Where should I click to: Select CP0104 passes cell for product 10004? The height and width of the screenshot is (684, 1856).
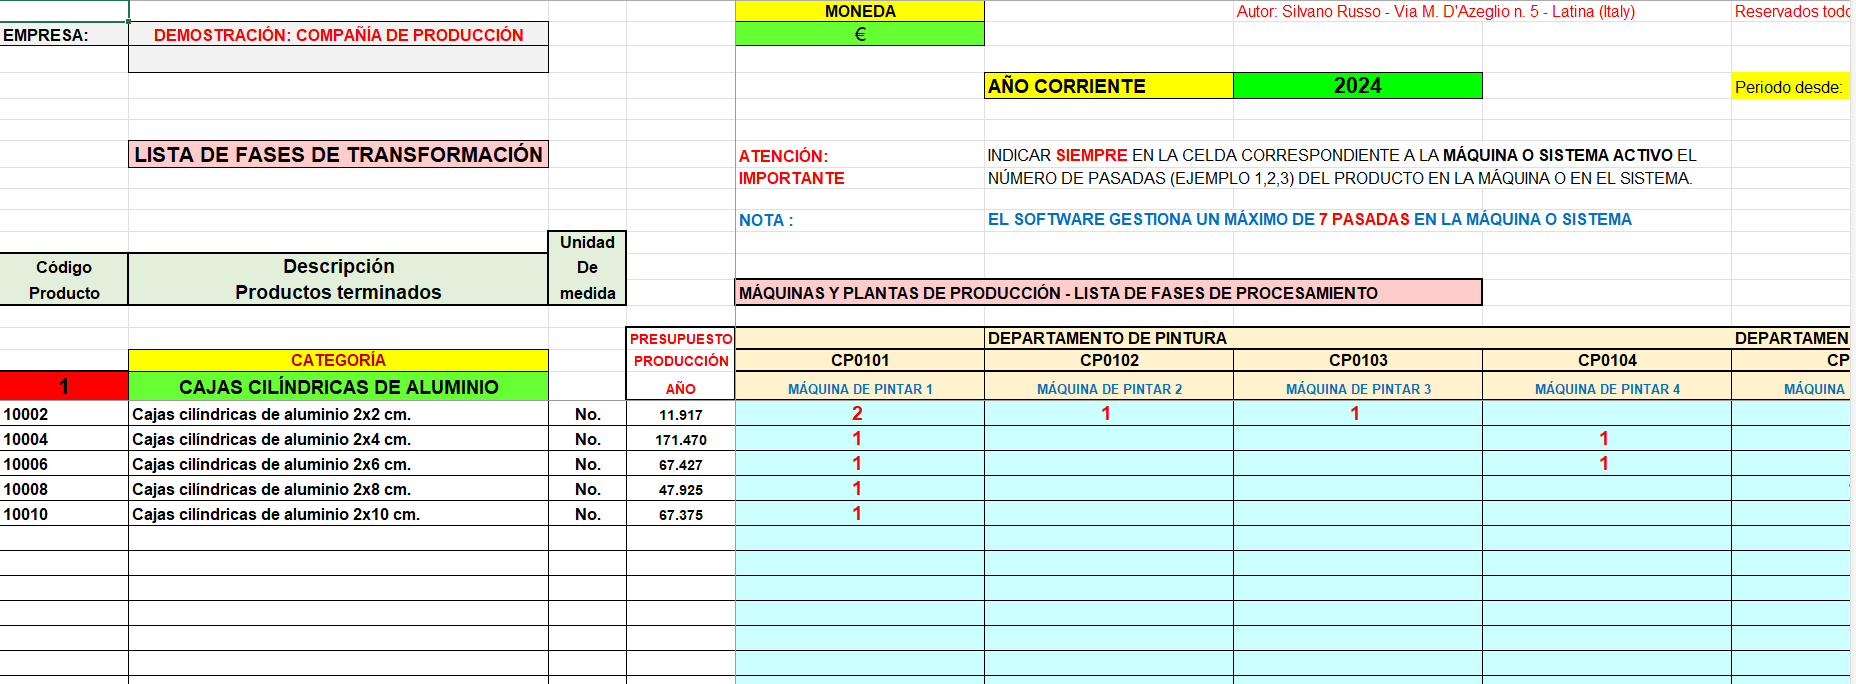[x=1606, y=439]
